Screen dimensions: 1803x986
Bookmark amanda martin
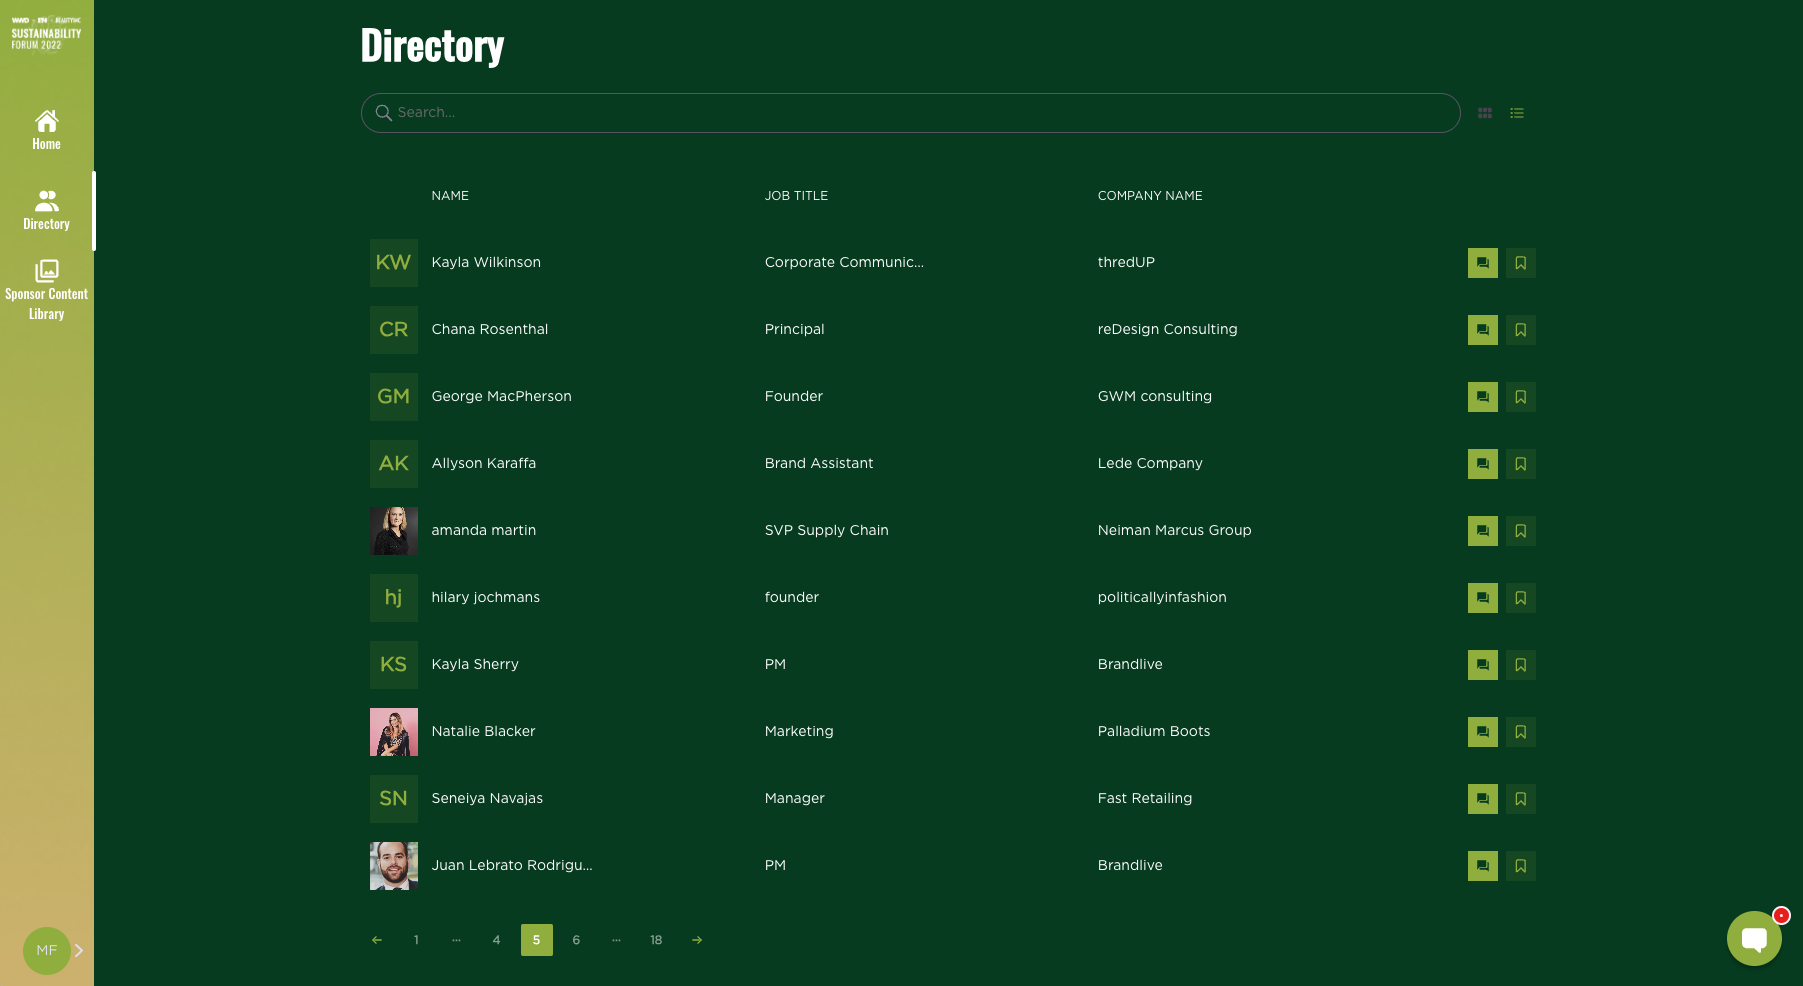coord(1520,531)
